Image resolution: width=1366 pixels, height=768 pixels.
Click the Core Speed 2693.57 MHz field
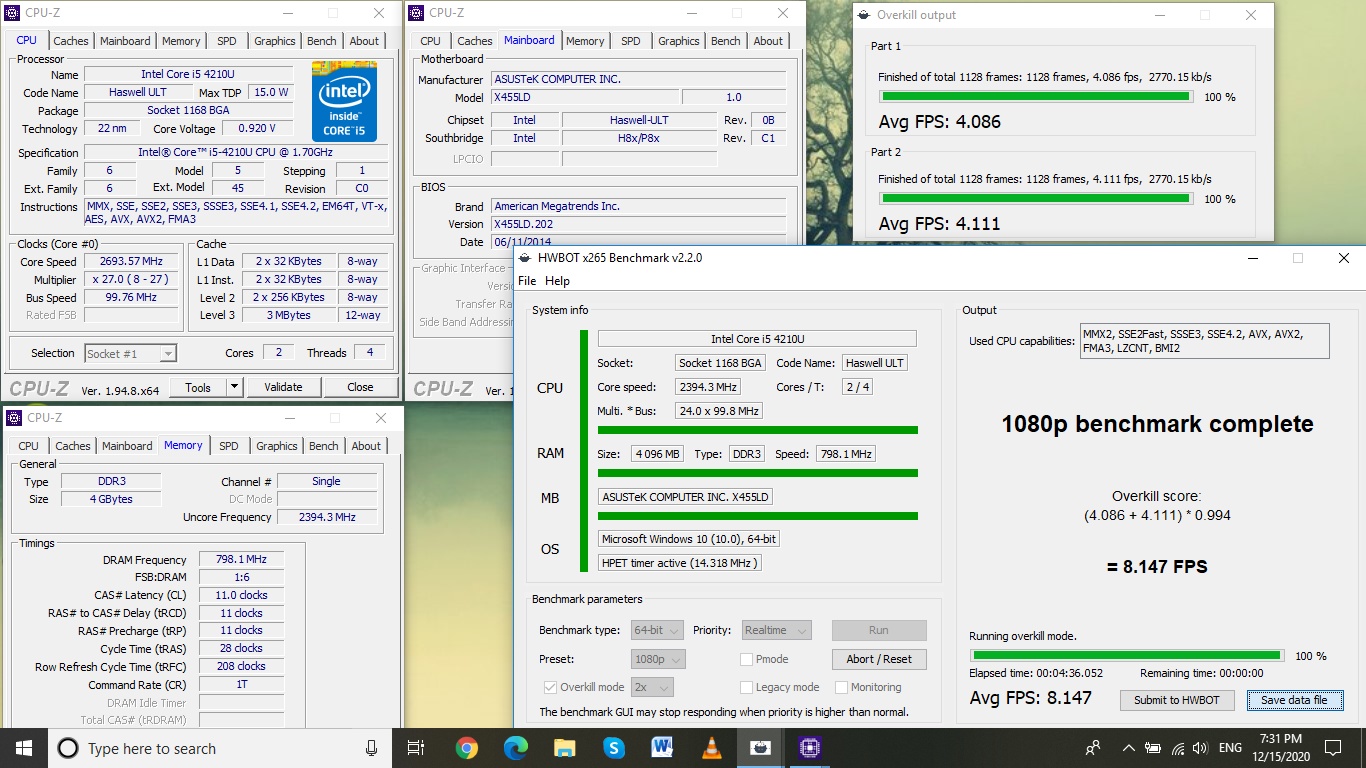tap(132, 262)
